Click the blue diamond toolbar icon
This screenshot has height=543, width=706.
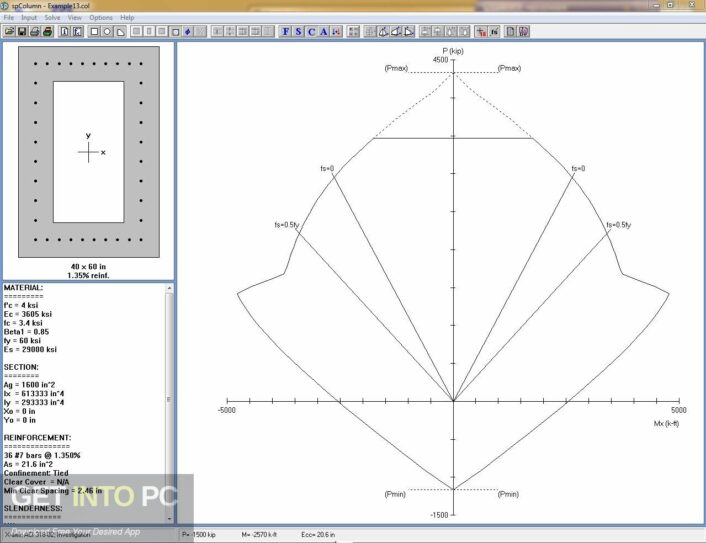pos(188,32)
